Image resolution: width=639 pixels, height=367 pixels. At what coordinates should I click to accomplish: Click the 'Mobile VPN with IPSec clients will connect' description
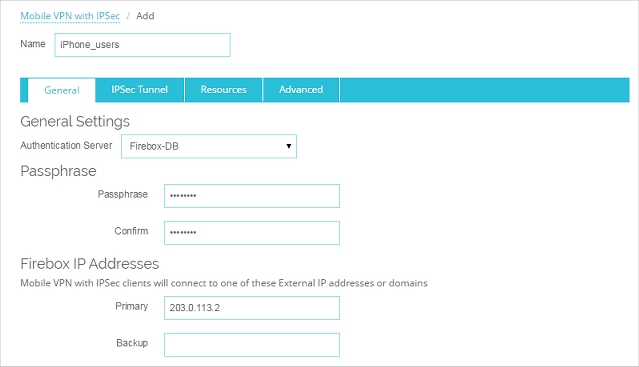tap(224, 283)
